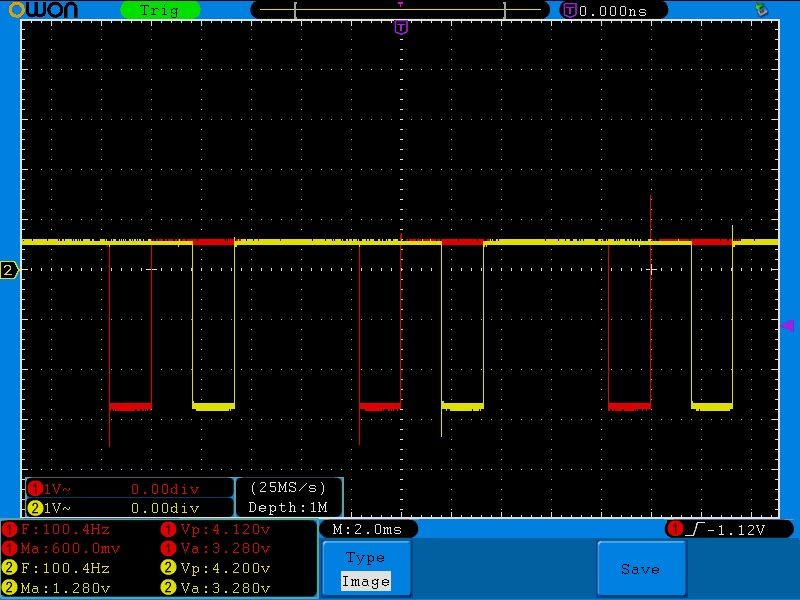Click the M:2.0ms timebase readout

coord(367,529)
